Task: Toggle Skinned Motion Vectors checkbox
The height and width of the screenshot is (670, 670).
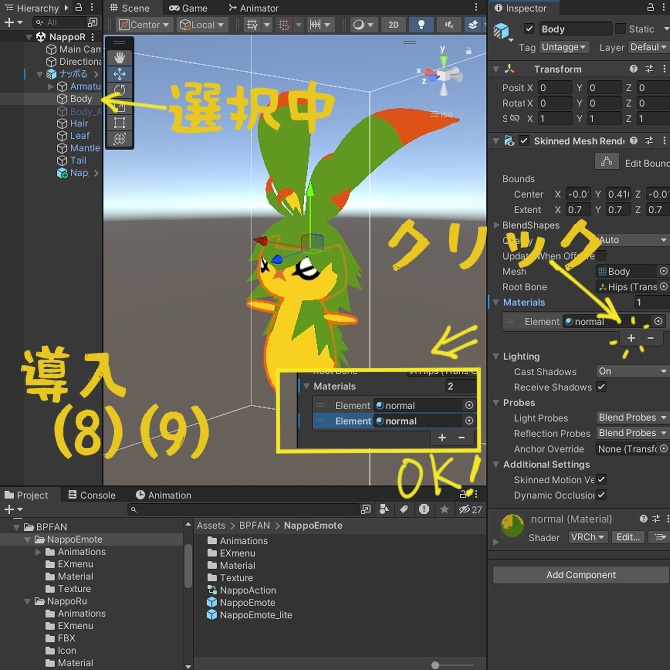Action: tap(601, 479)
